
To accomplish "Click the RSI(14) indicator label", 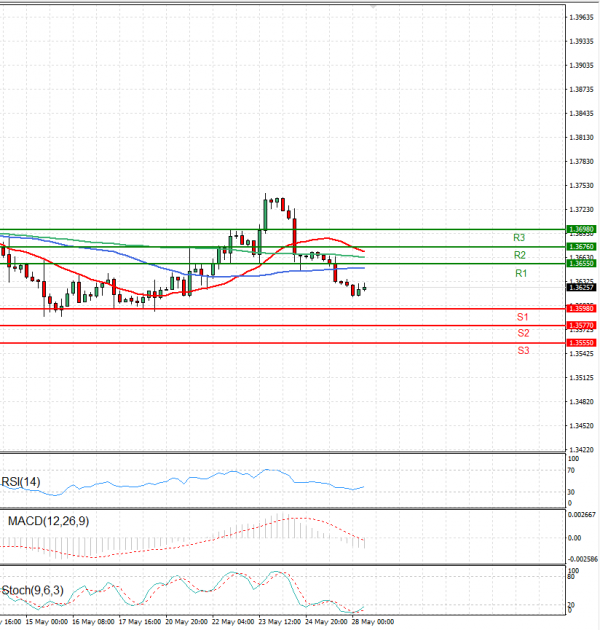I will 21,482.
